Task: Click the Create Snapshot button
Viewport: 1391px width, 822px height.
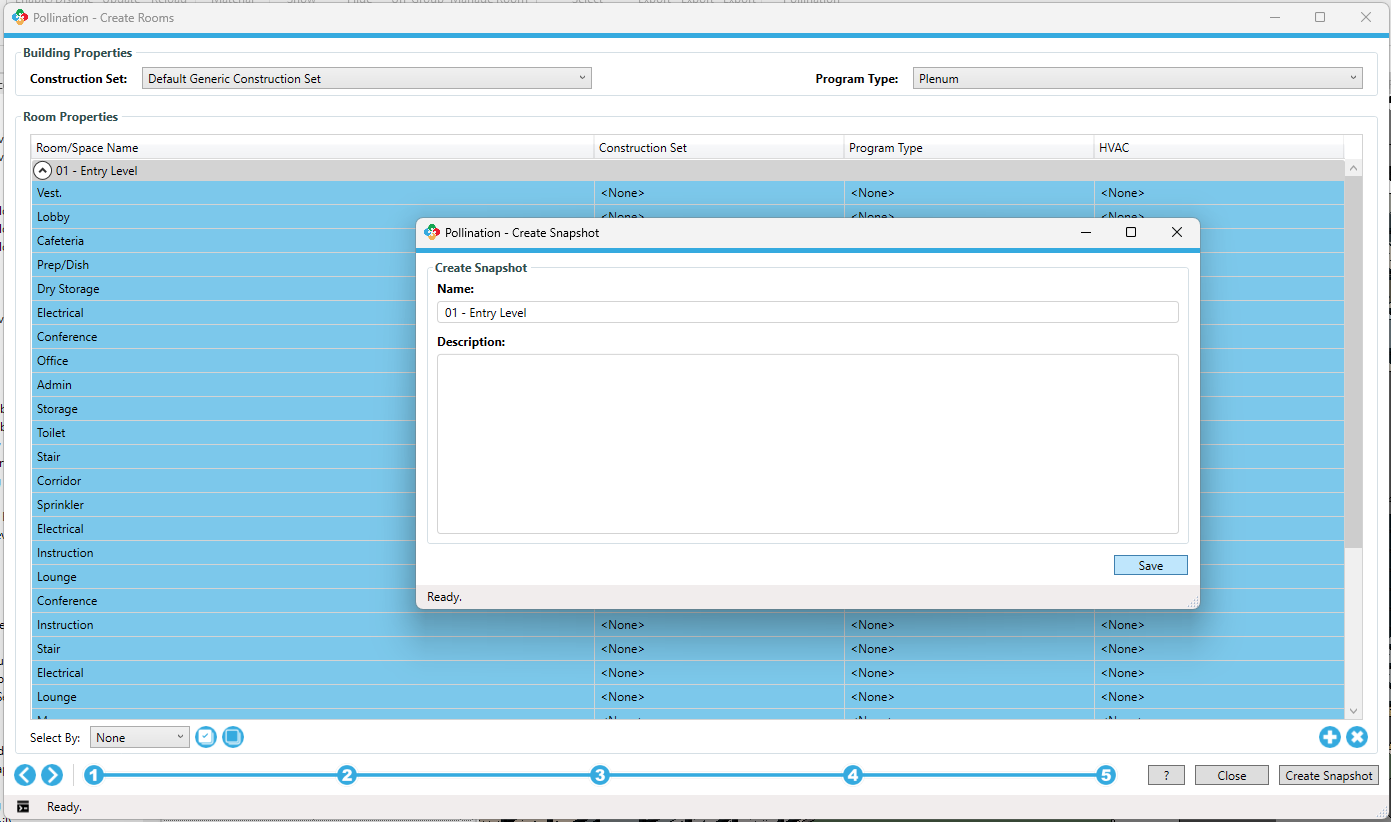Action: [x=1328, y=775]
